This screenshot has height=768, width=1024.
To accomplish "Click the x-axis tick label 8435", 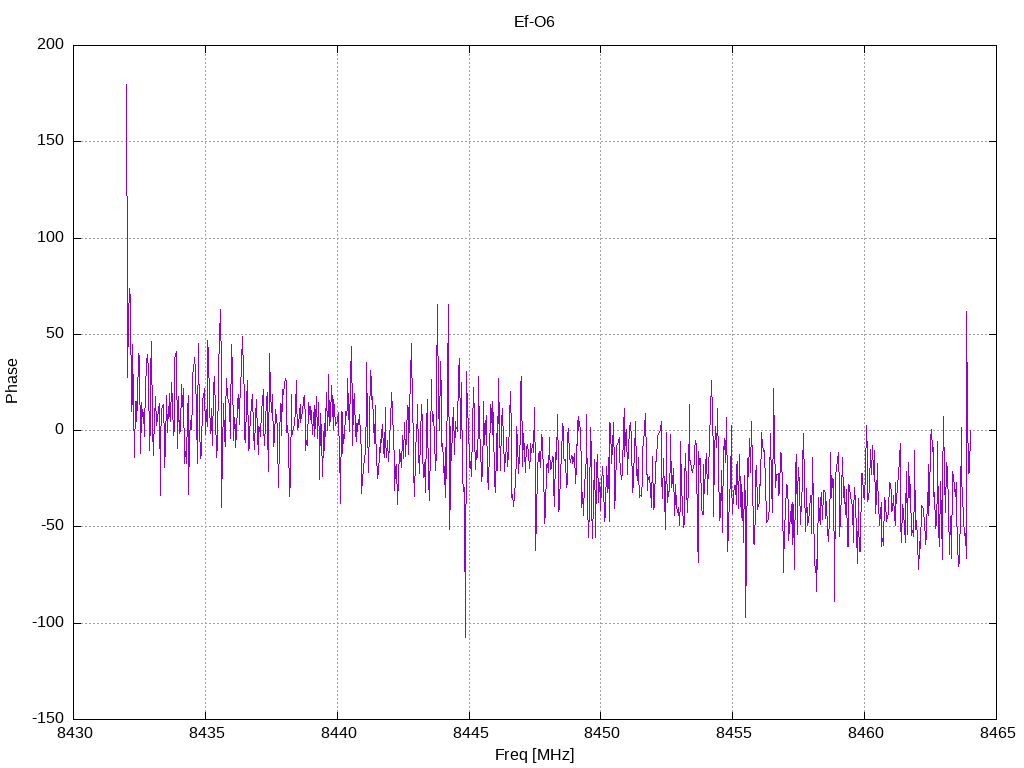I will click(x=206, y=733).
